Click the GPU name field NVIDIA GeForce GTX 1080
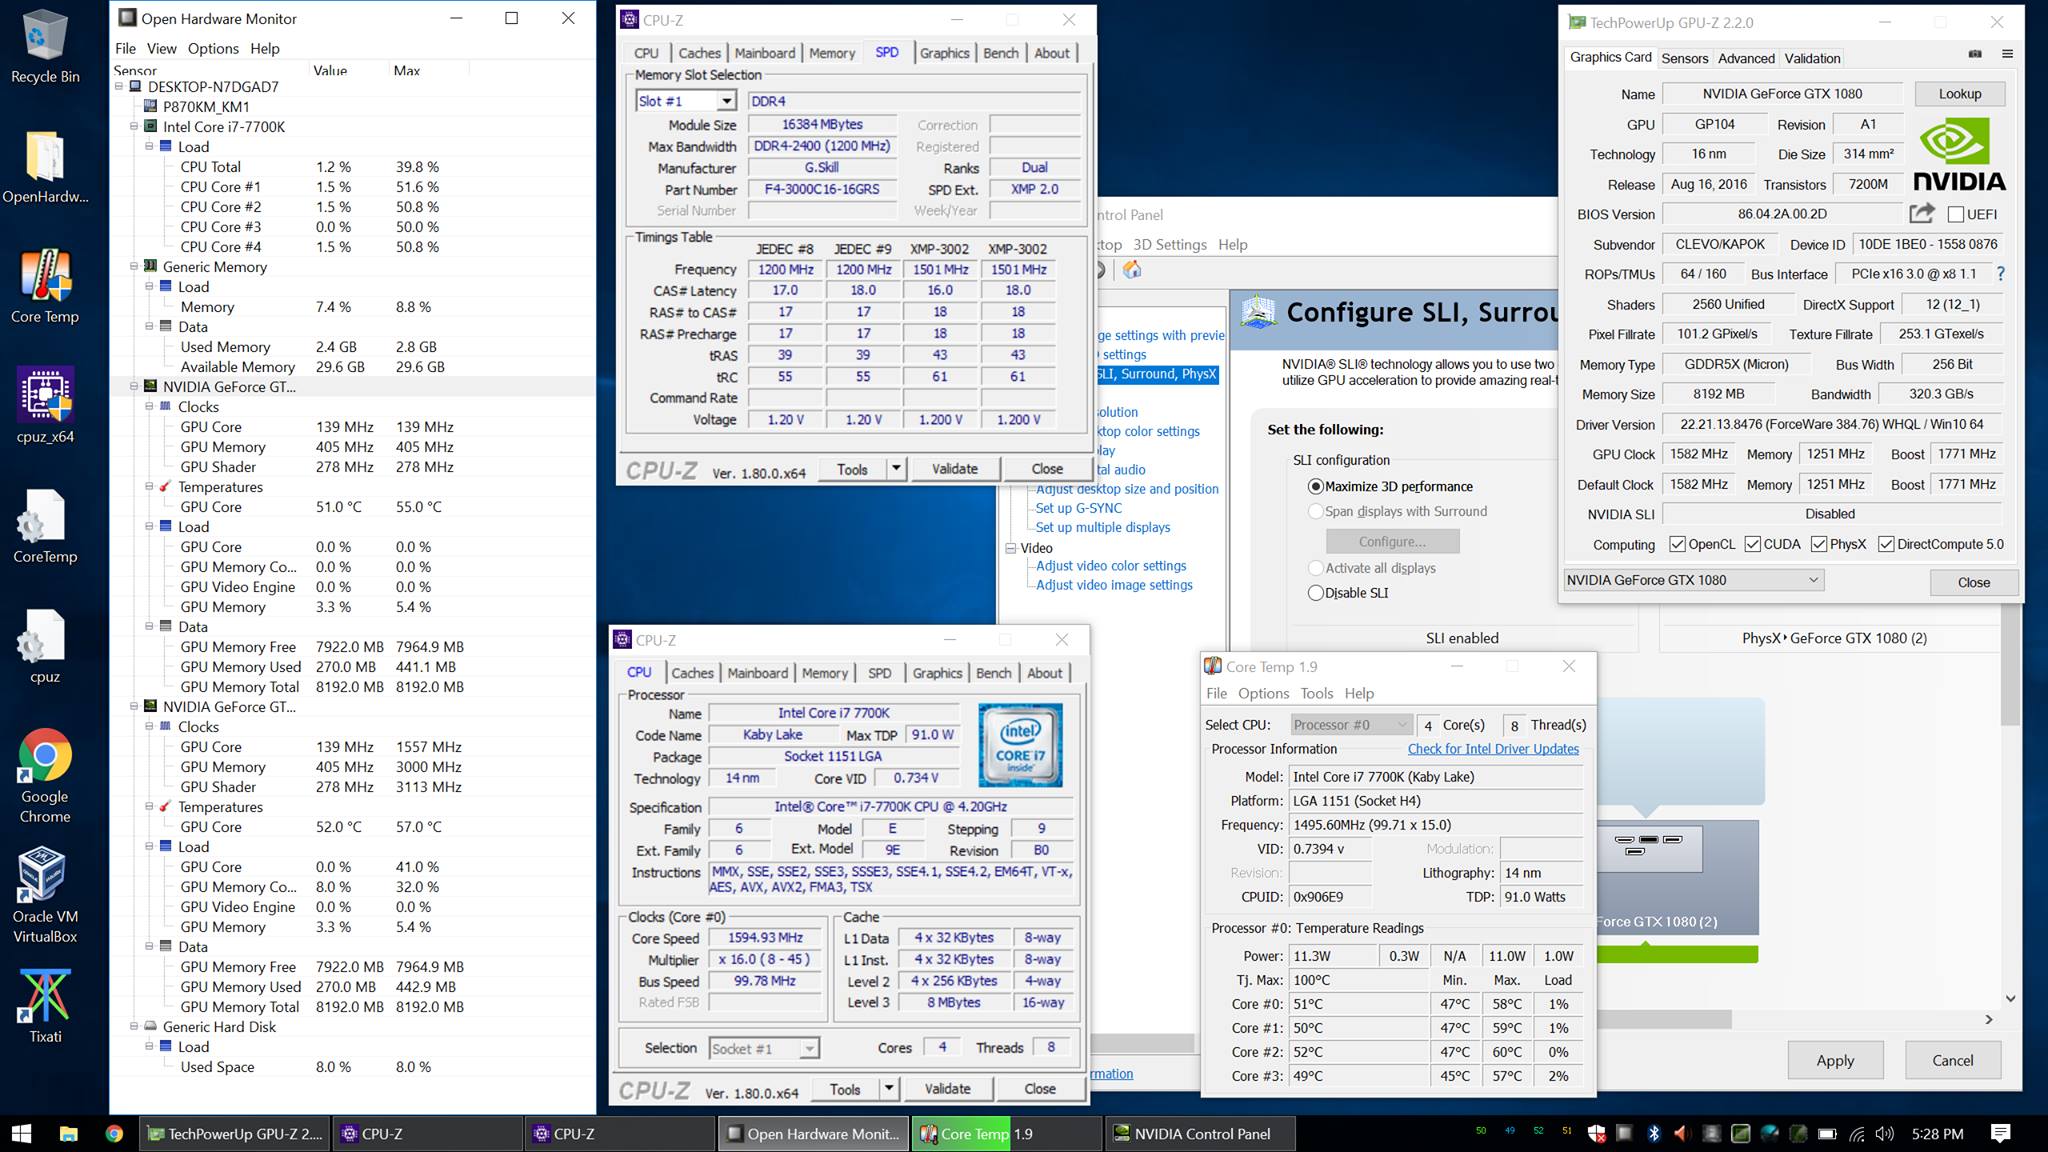Screen dimensions: 2048x1152 coord(1782,94)
